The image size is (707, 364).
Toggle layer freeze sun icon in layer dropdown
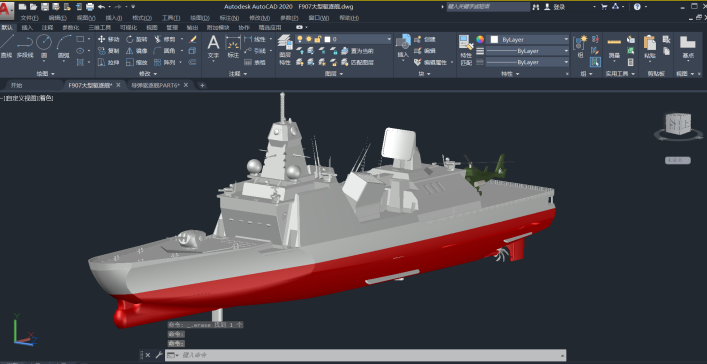point(309,39)
